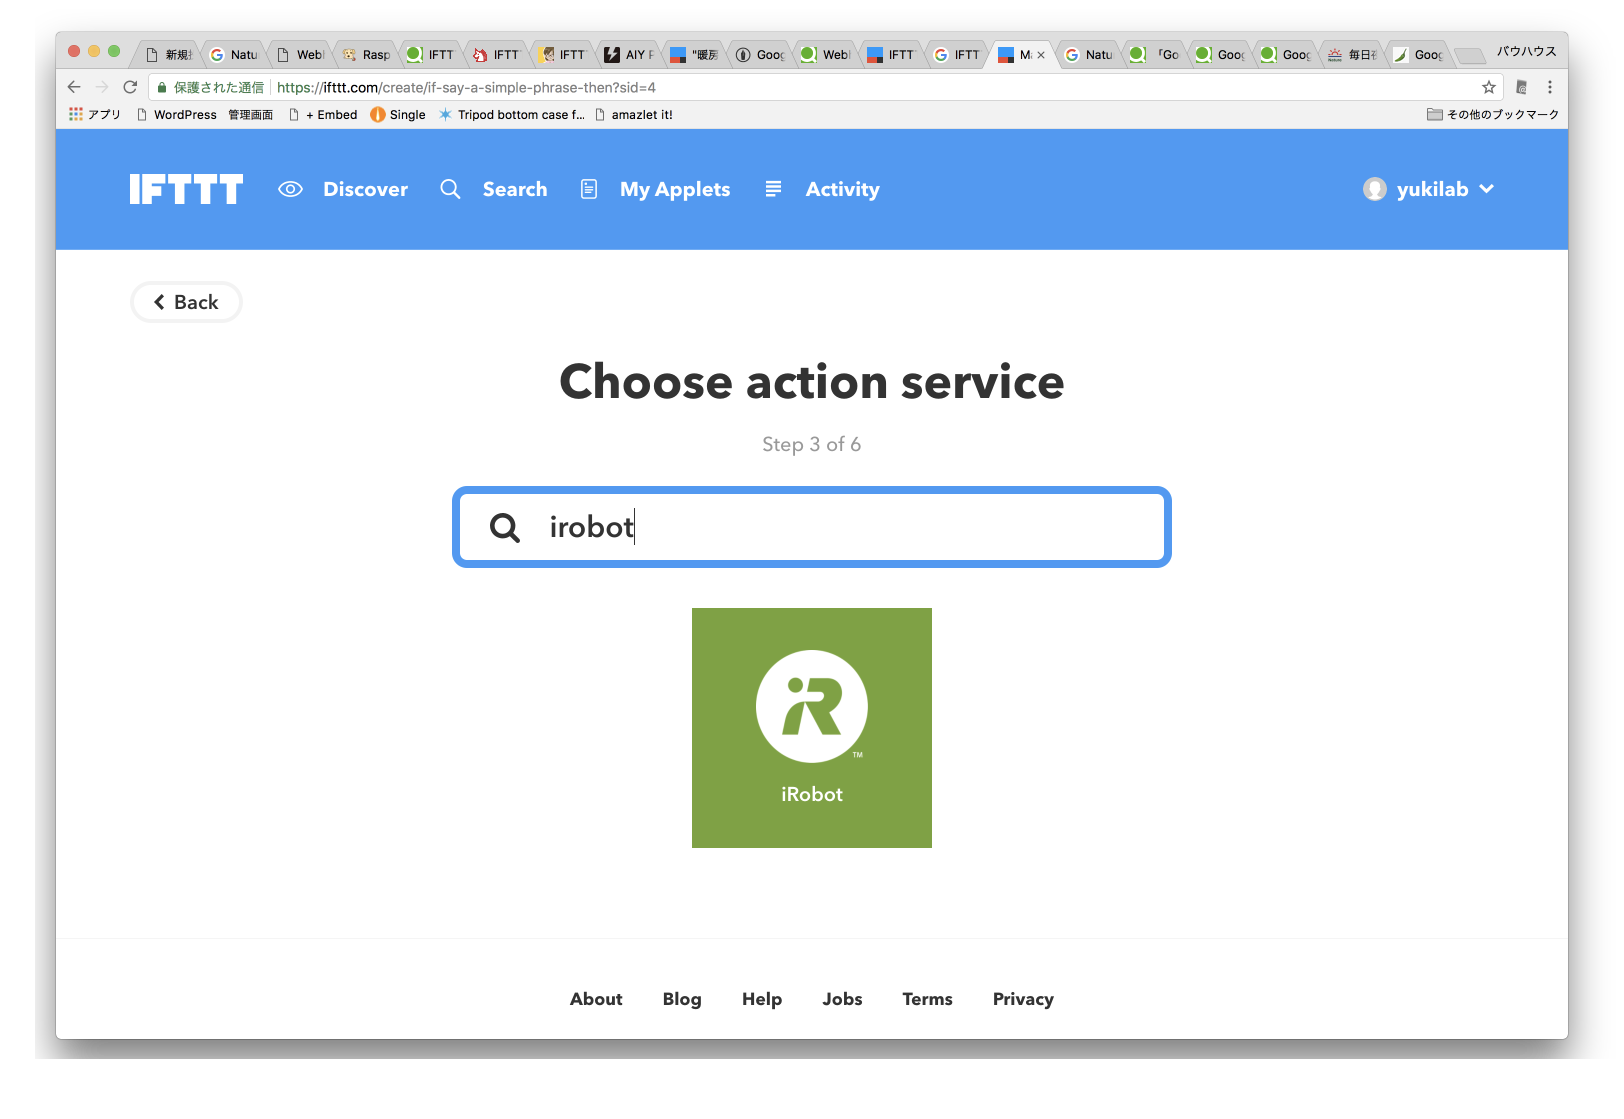
Task: Open the Tripod bottom case bookmark
Action: click(512, 114)
